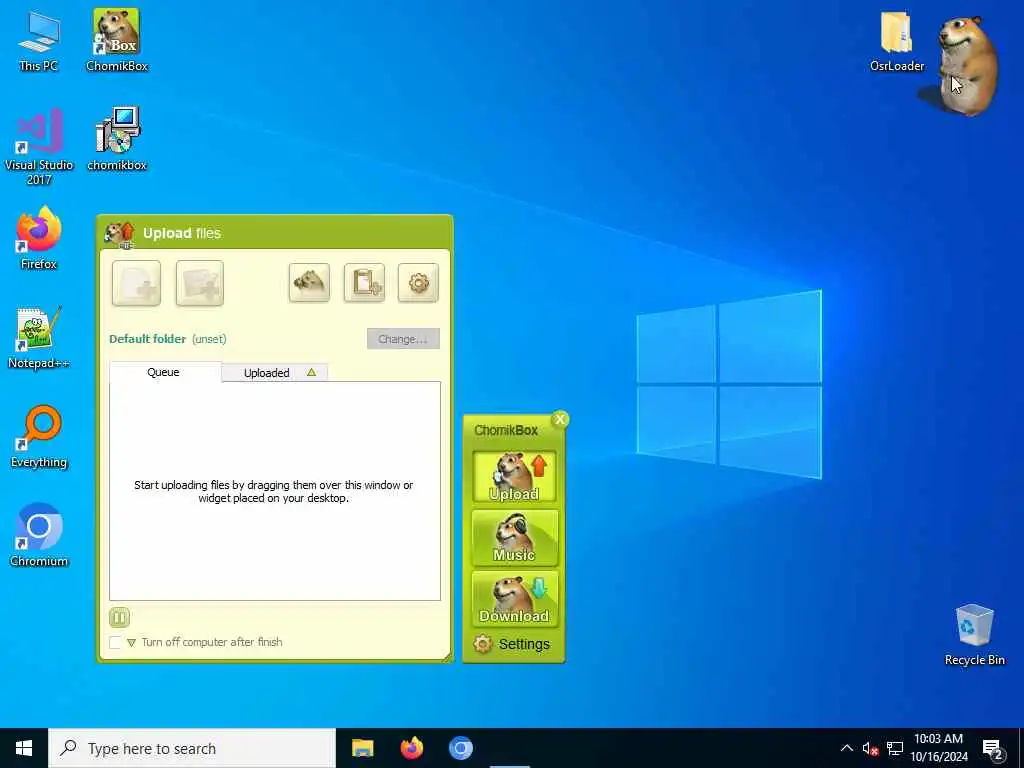The width and height of the screenshot is (1024, 768).
Task: Open File Explorer from taskbar
Action: pos(362,748)
